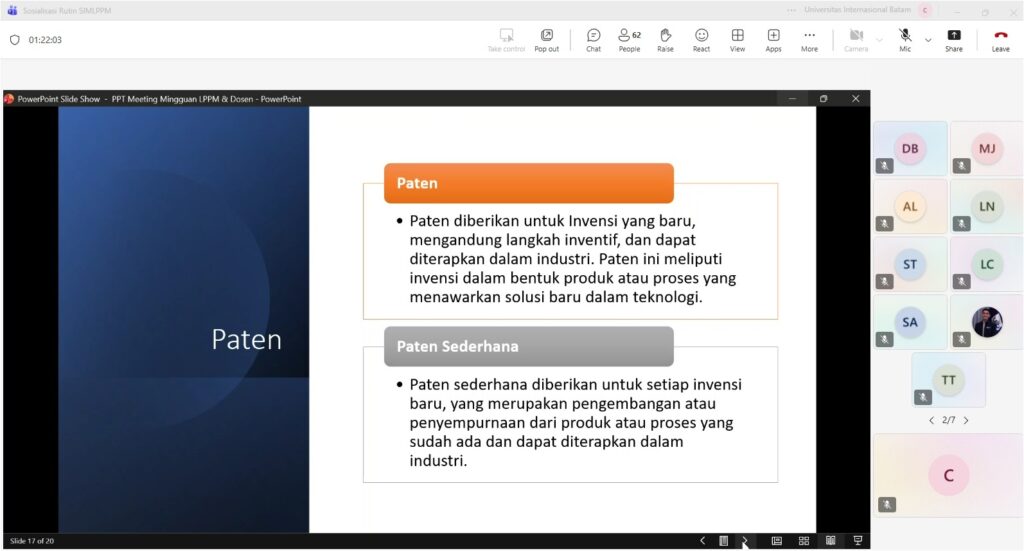Image resolution: width=1024 pixels, height=551 pixels.
Task: Open the React emoji menu
Action: 701,40
